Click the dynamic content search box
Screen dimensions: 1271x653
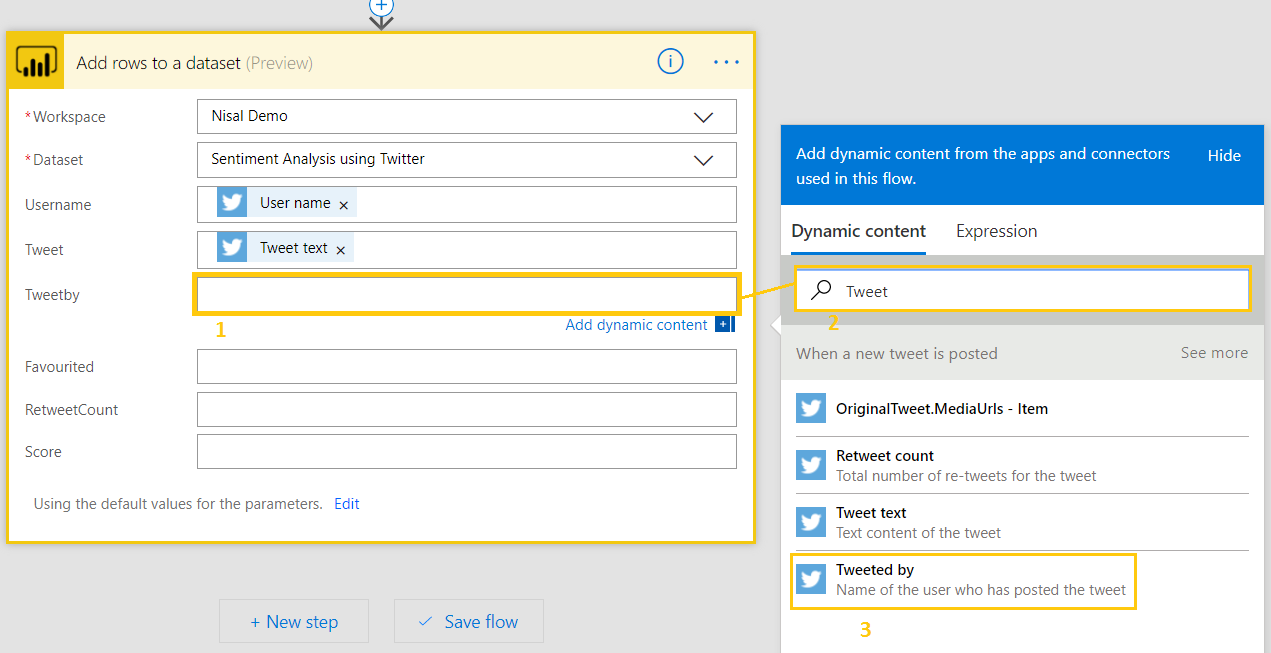[x=1022, y=291]
